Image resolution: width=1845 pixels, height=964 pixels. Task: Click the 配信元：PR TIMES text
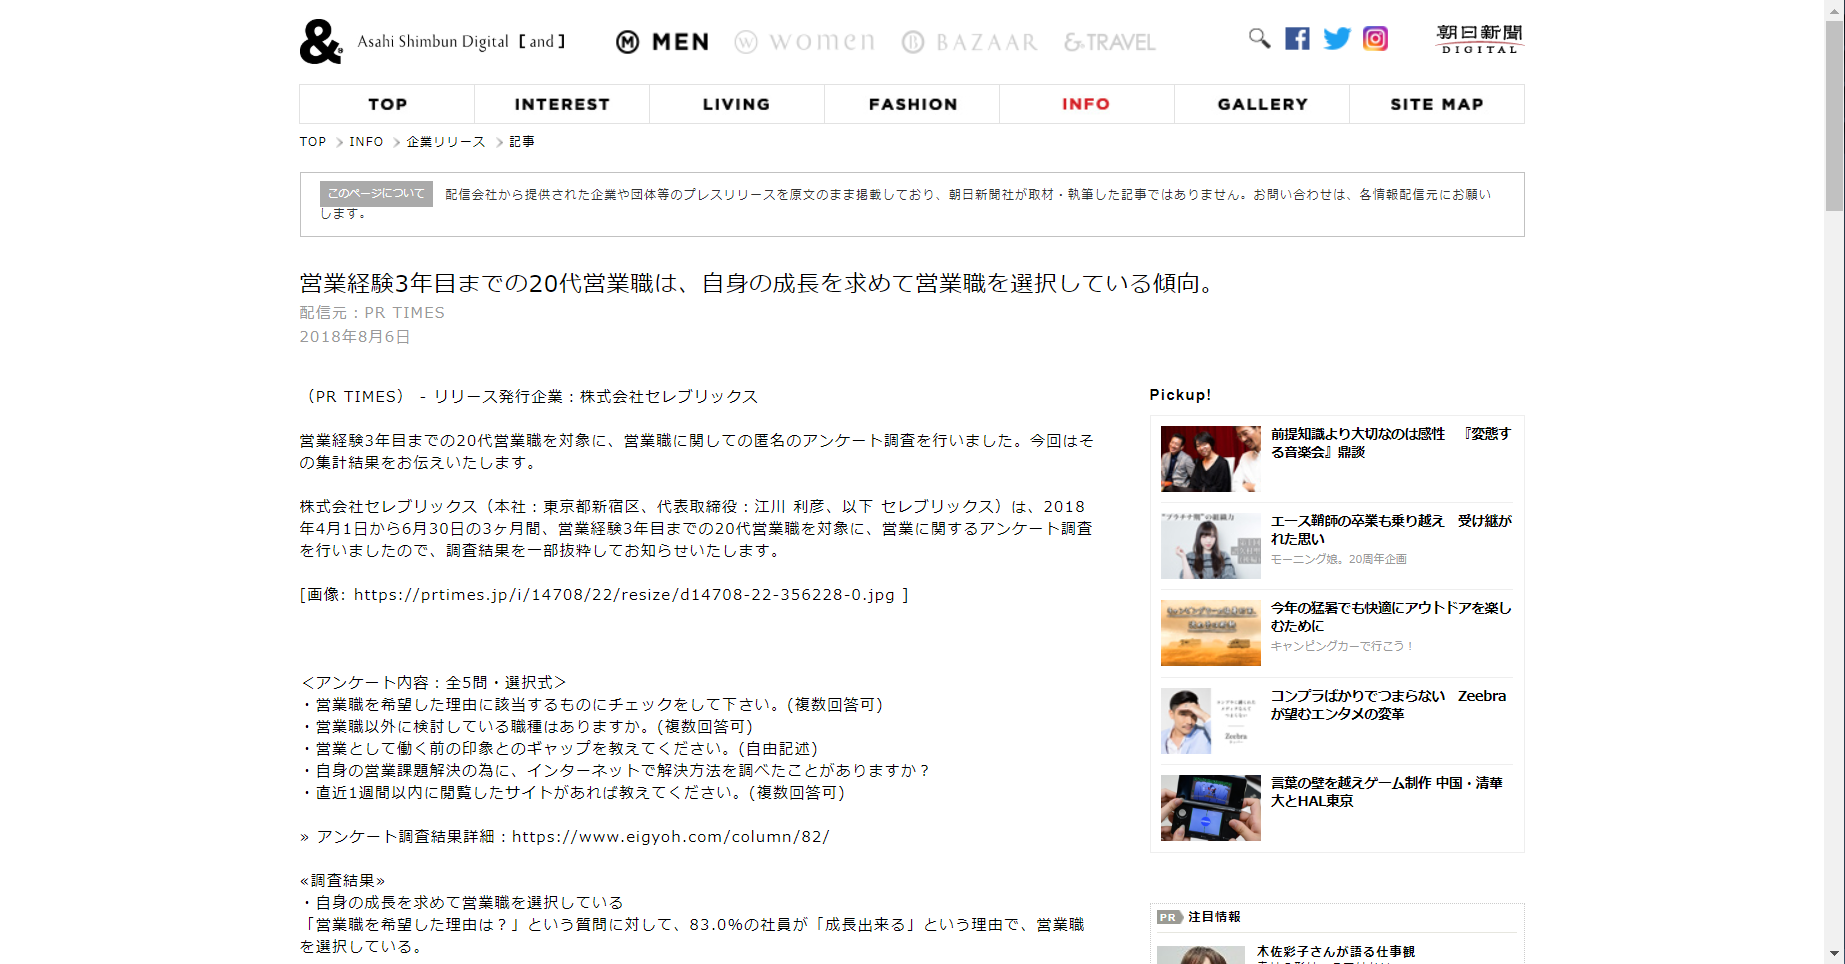pyautogui.click(x=372, y=313)
